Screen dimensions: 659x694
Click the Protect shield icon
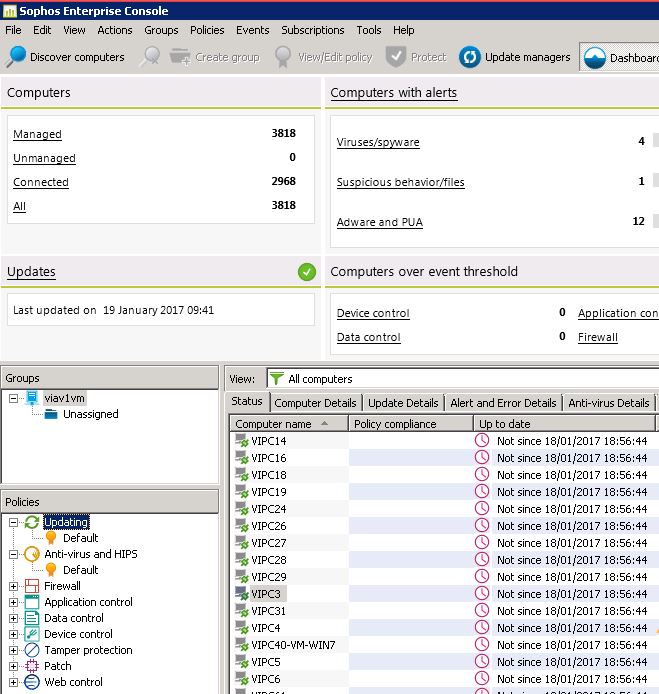coord(395,57)
